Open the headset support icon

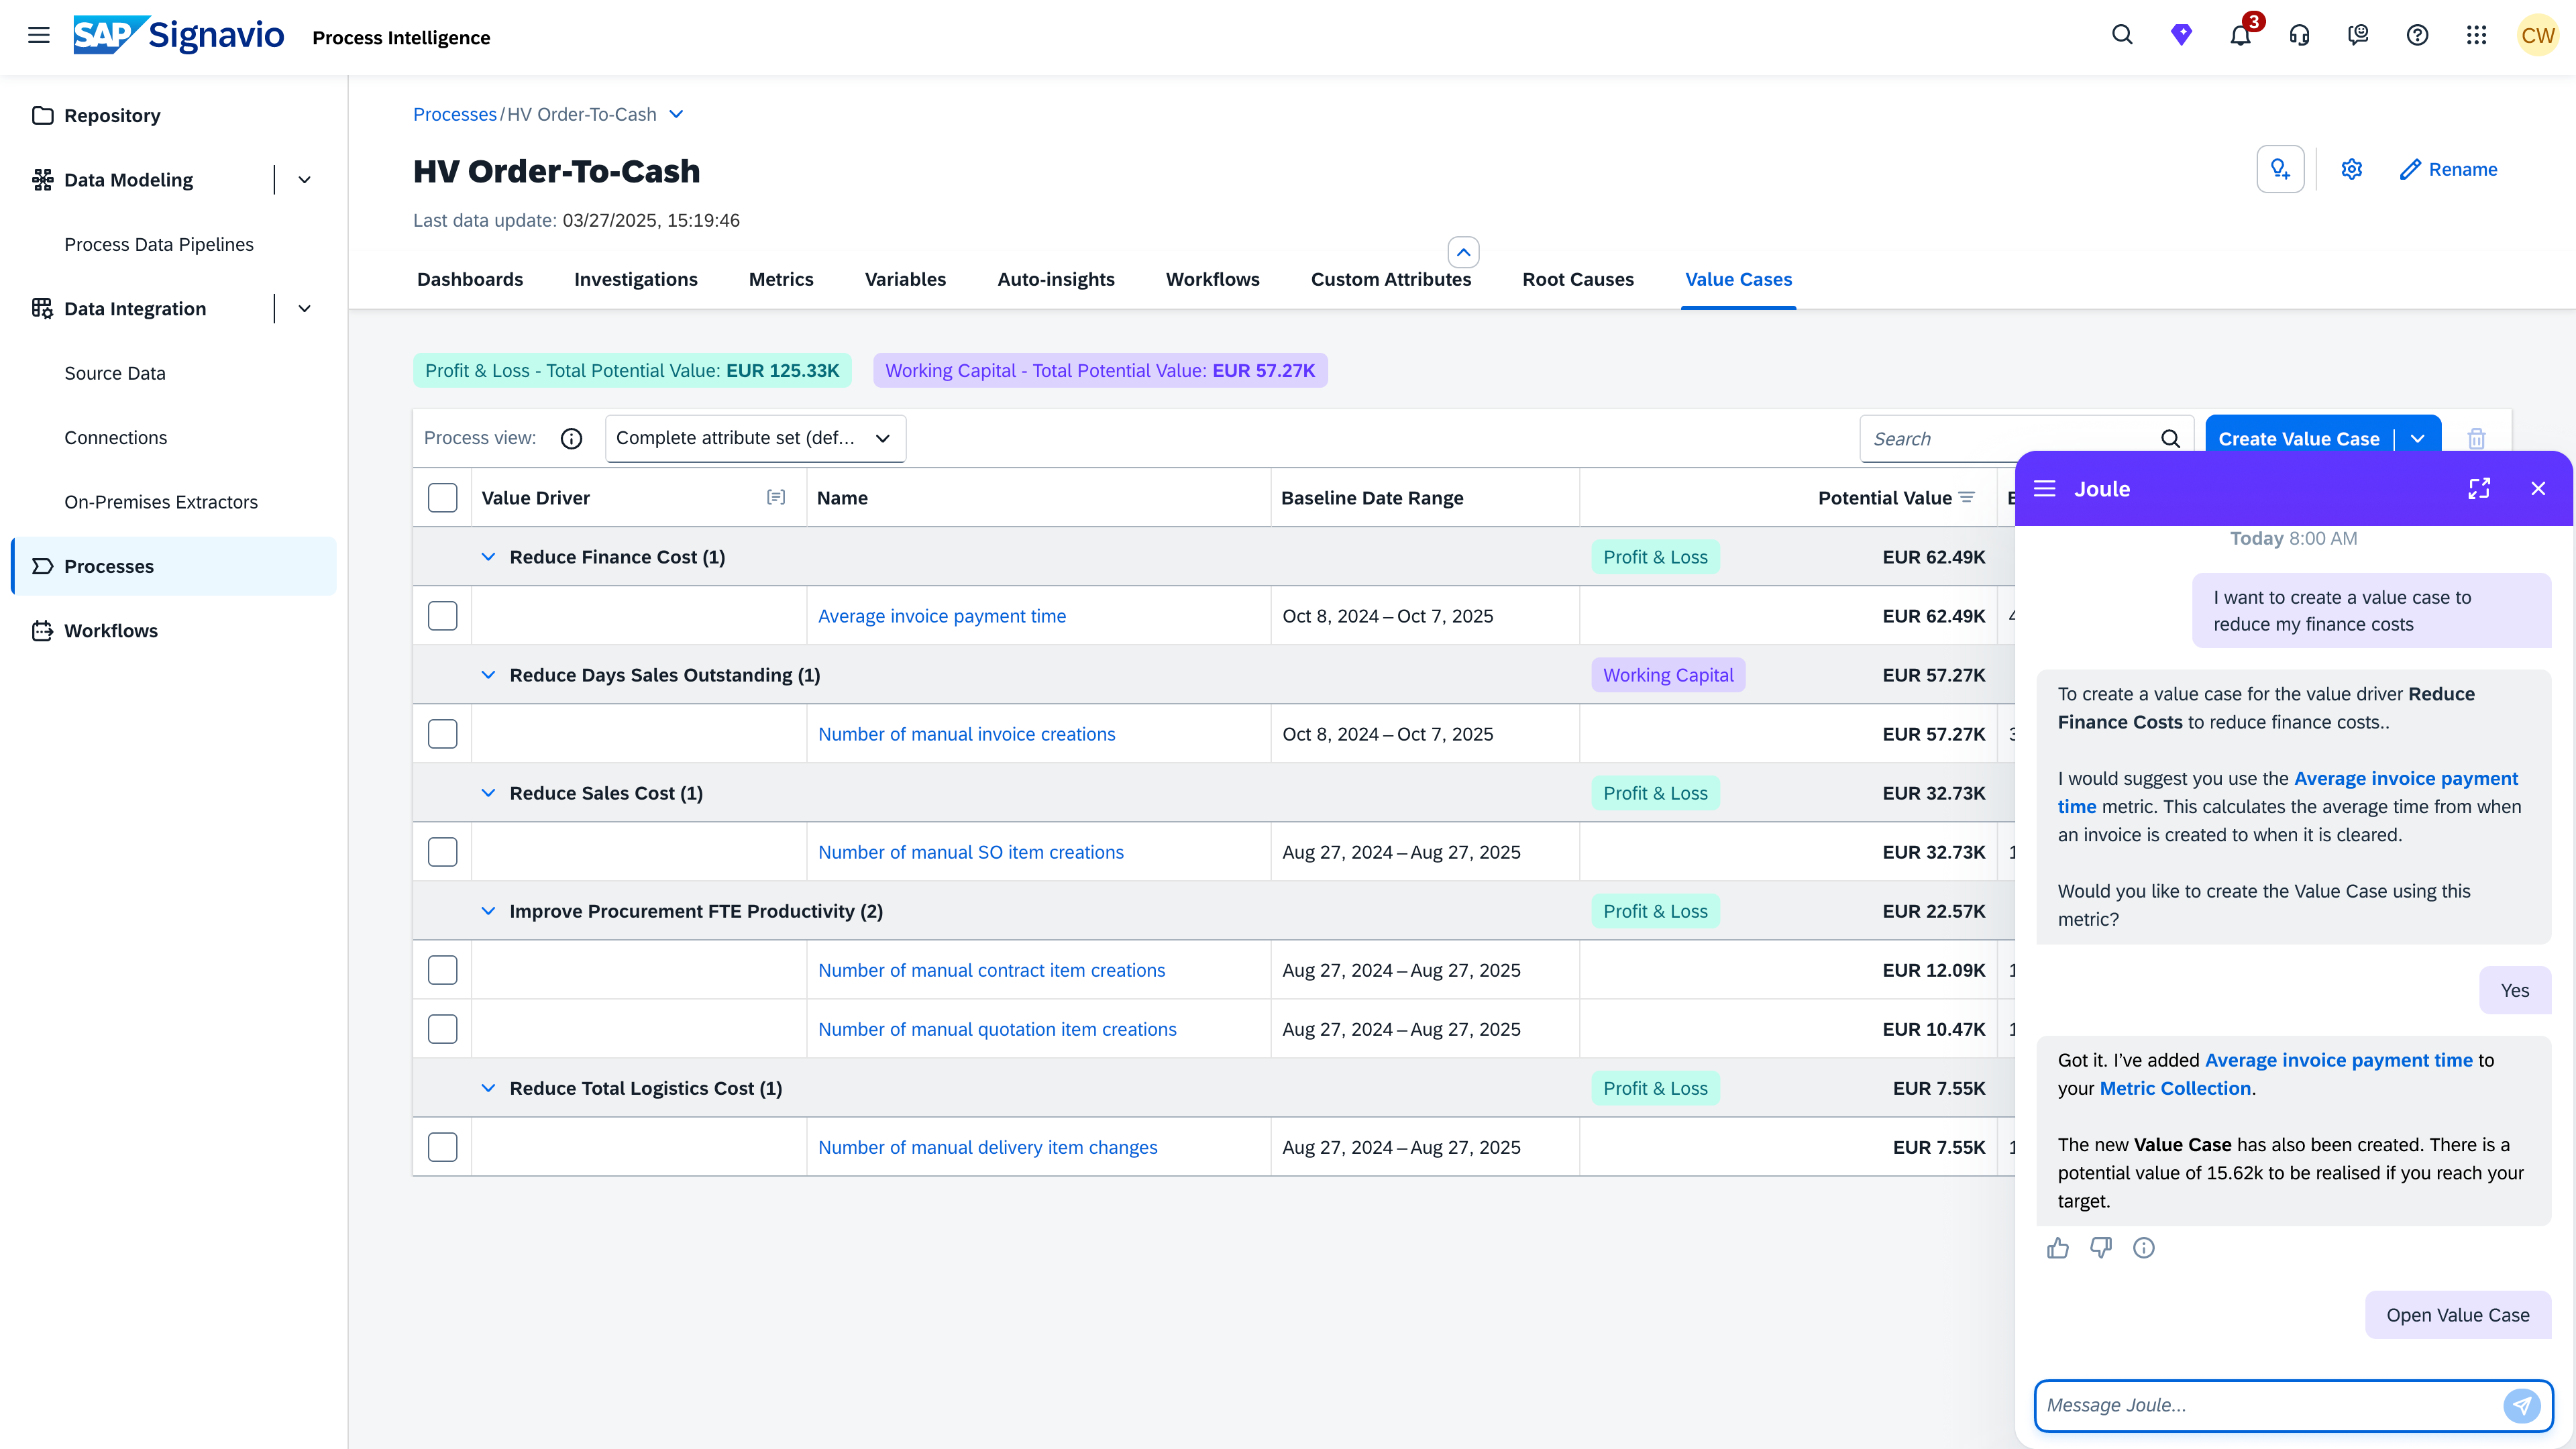coord(2299,36)
